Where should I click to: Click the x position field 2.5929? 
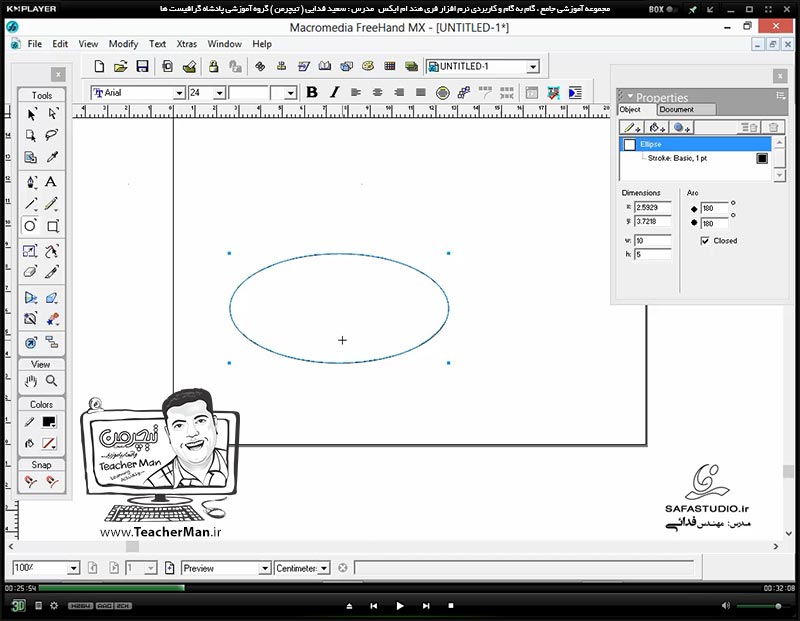[x=653, y=207]
